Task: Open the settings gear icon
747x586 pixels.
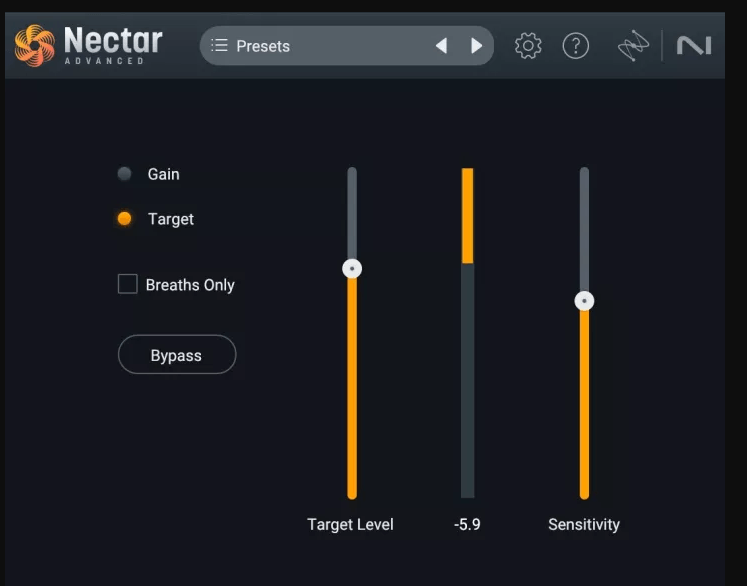Action: pyautogui.click(x=528, y=46)
